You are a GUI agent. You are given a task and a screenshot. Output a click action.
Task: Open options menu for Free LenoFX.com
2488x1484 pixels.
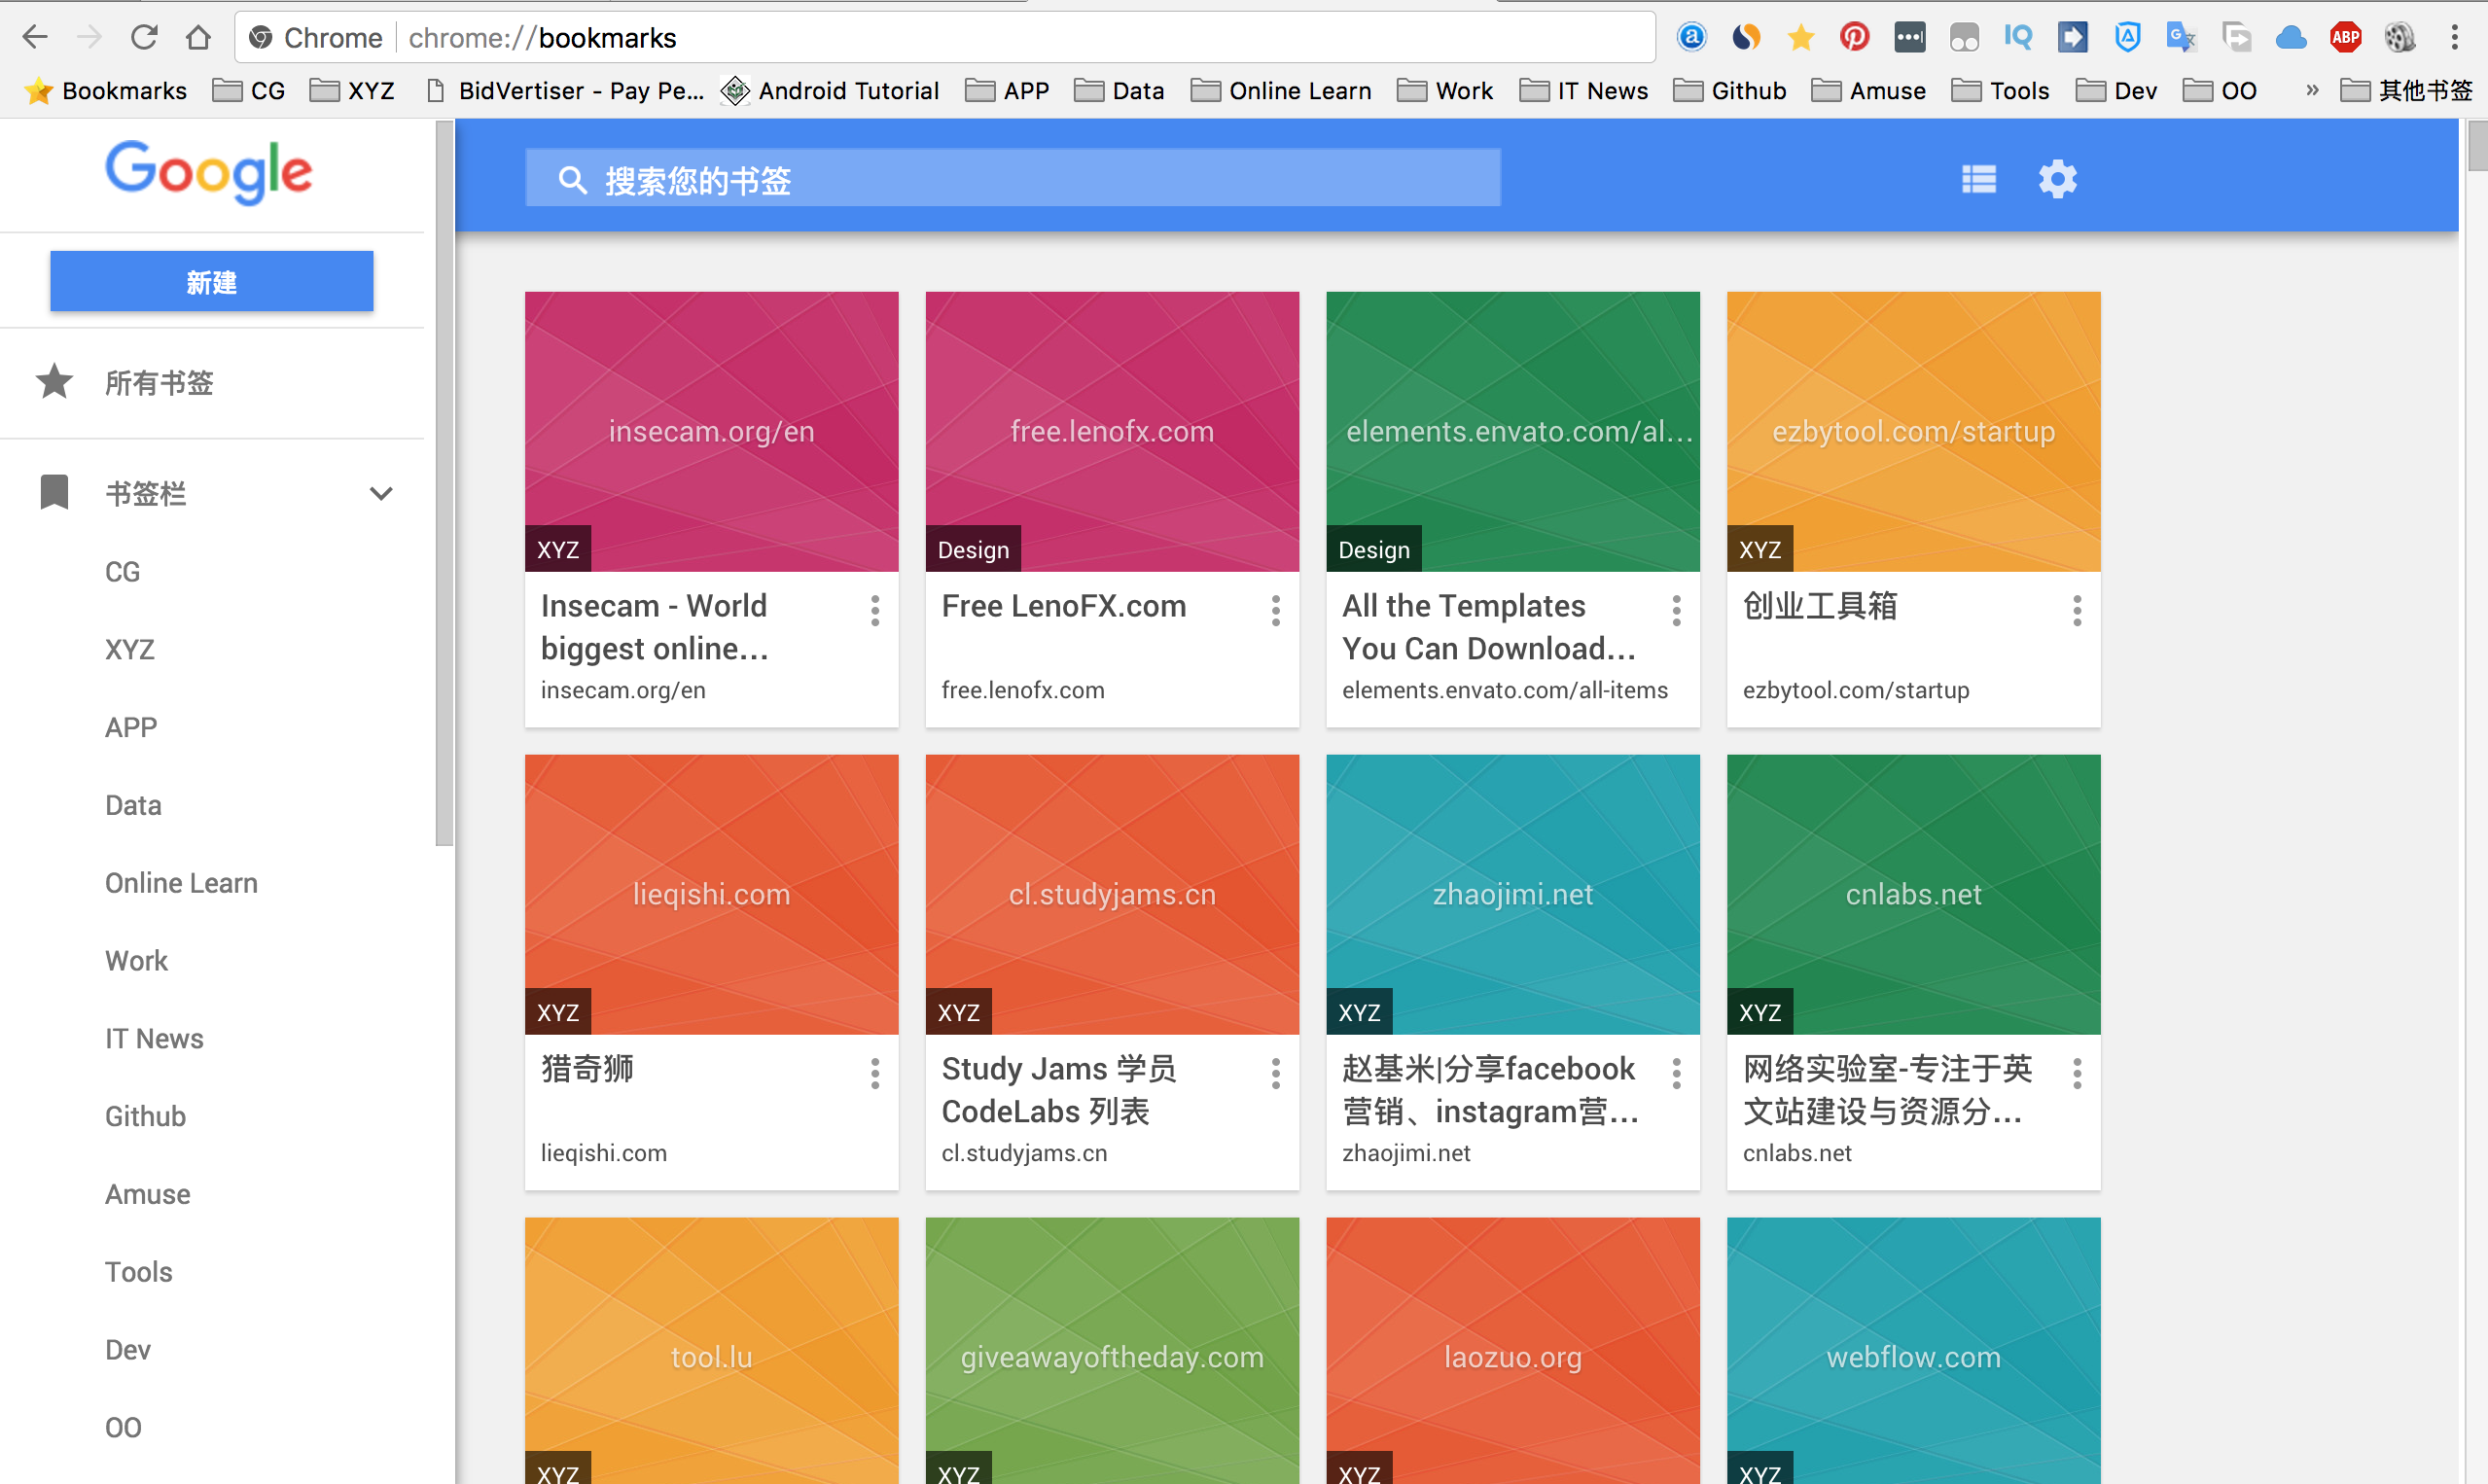[x=1276, y=610]
